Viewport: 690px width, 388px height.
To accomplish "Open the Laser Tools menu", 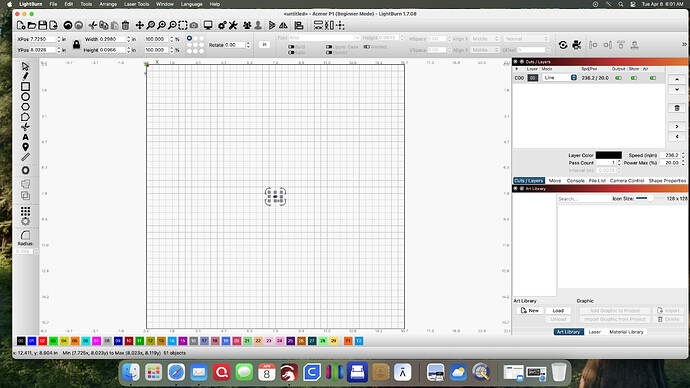I will click(136, 4).
